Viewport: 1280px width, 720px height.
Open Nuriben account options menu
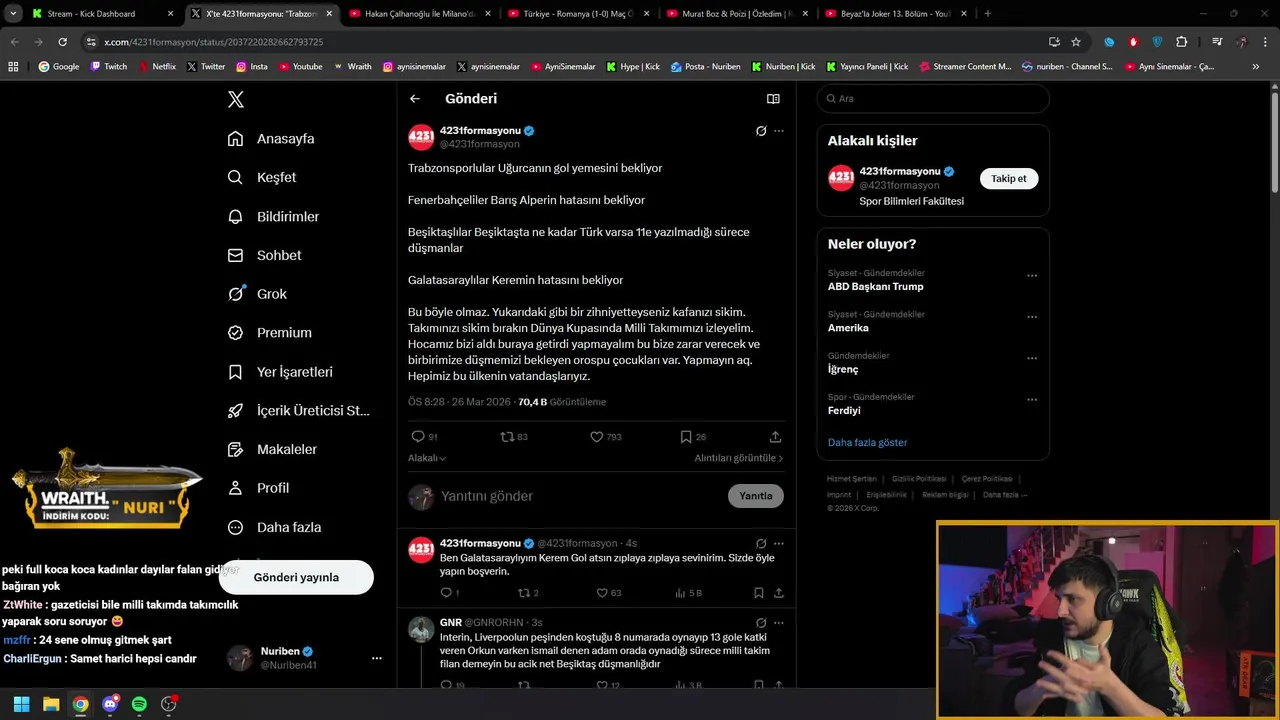click(377, 658)
